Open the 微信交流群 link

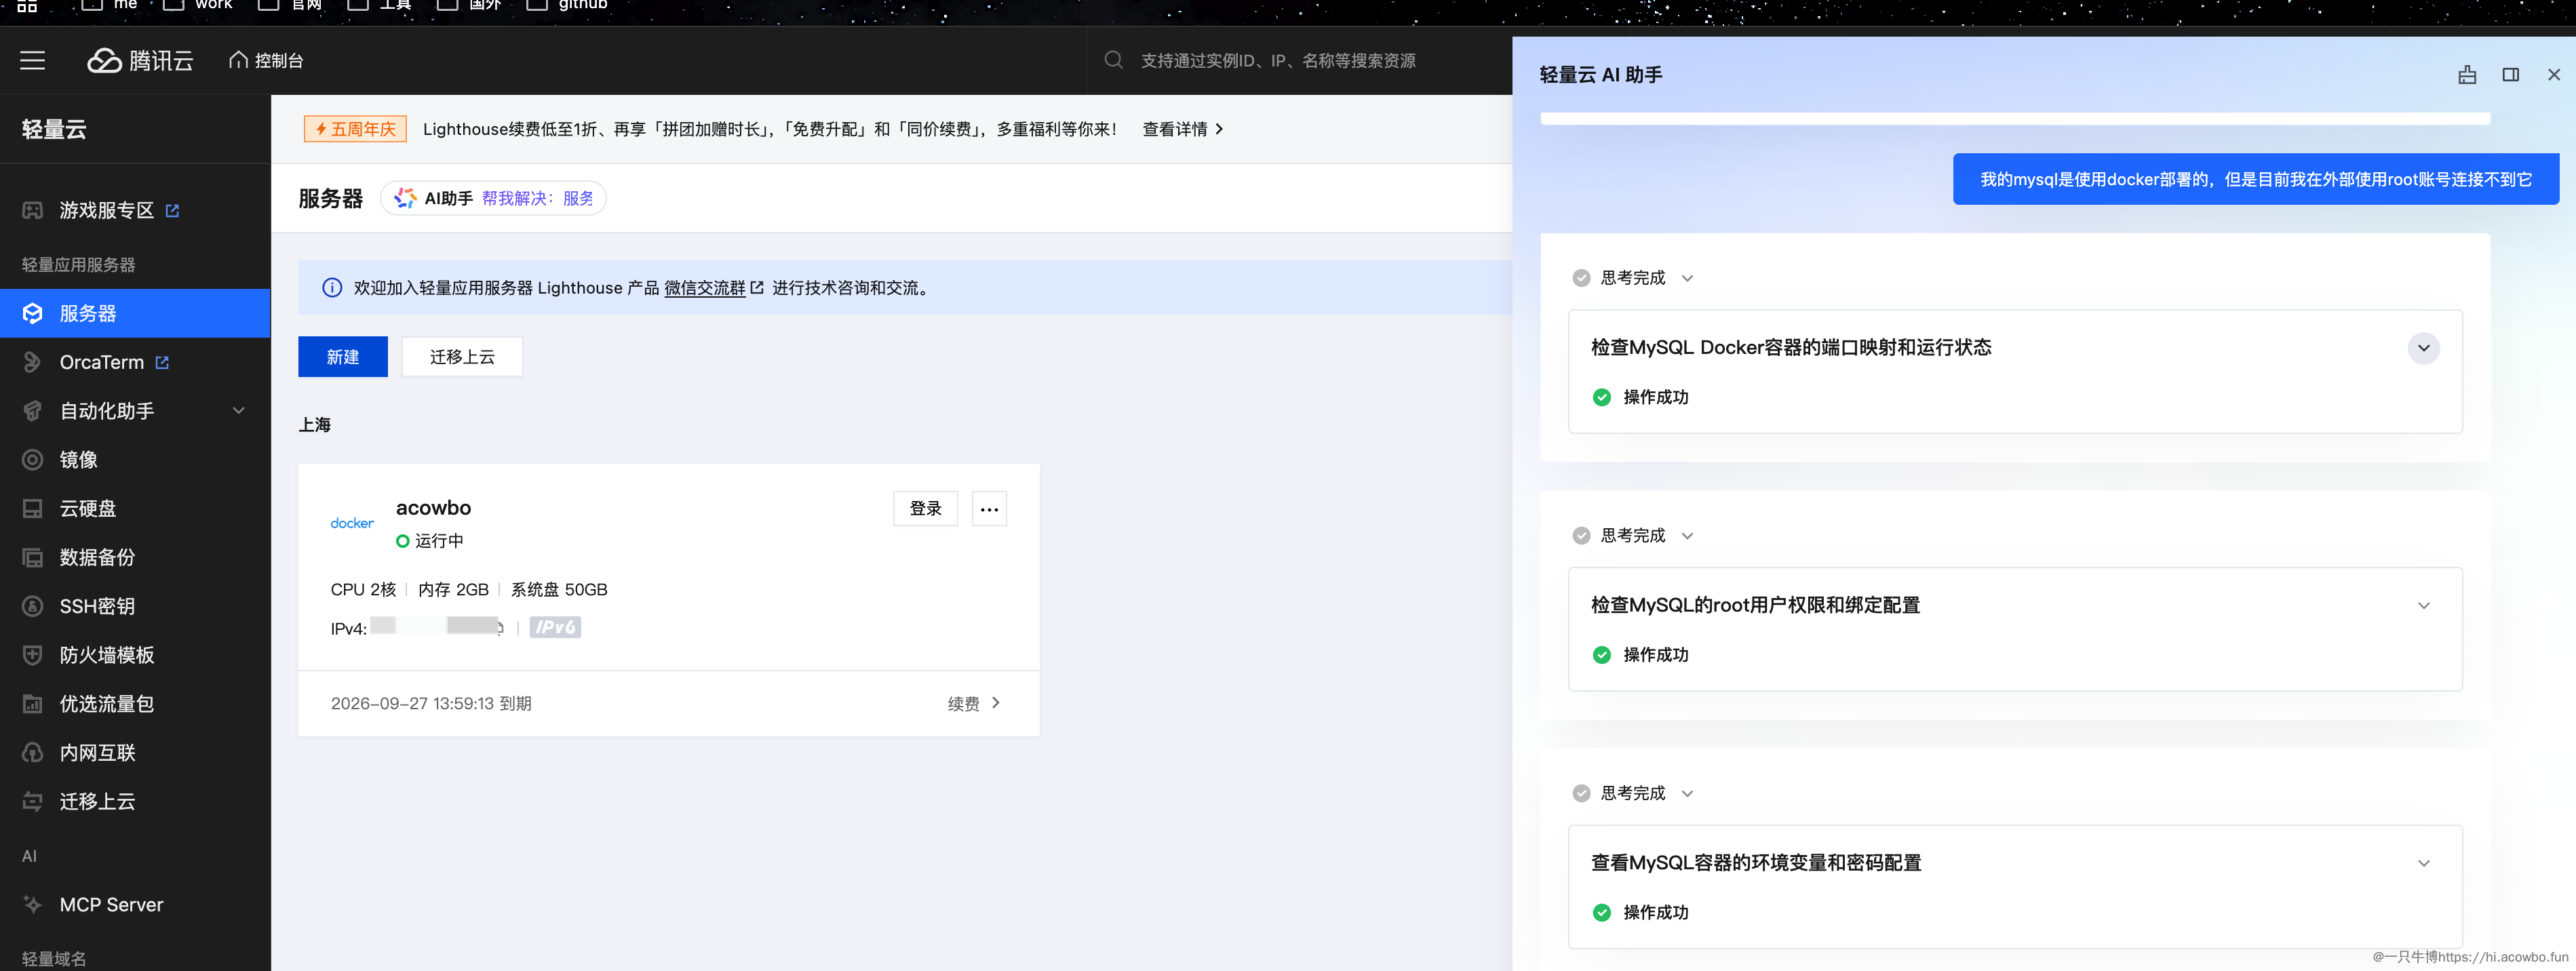[x=705, y=288]
